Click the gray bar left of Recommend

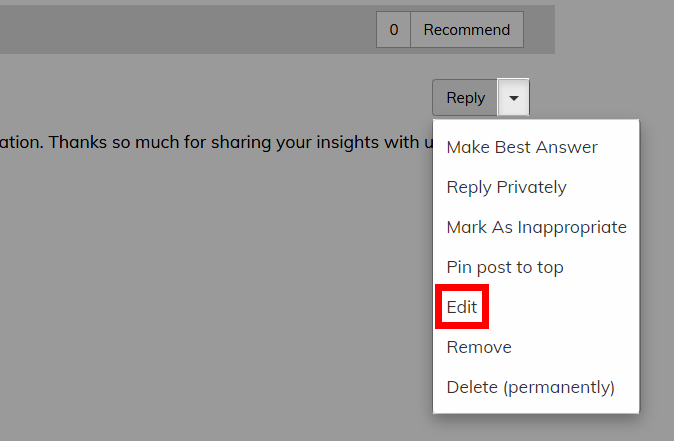point(187,30)
